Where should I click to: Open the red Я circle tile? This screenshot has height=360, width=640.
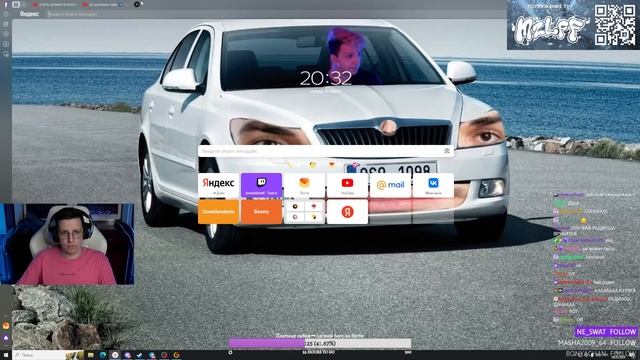(347, 211)
